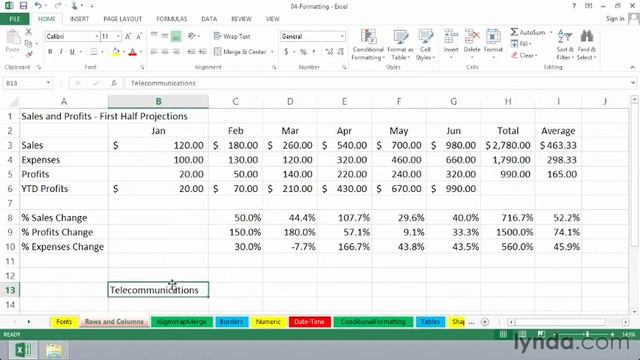Toggle Underline formatting
640x360 pixels.
[x=72, y=51]
